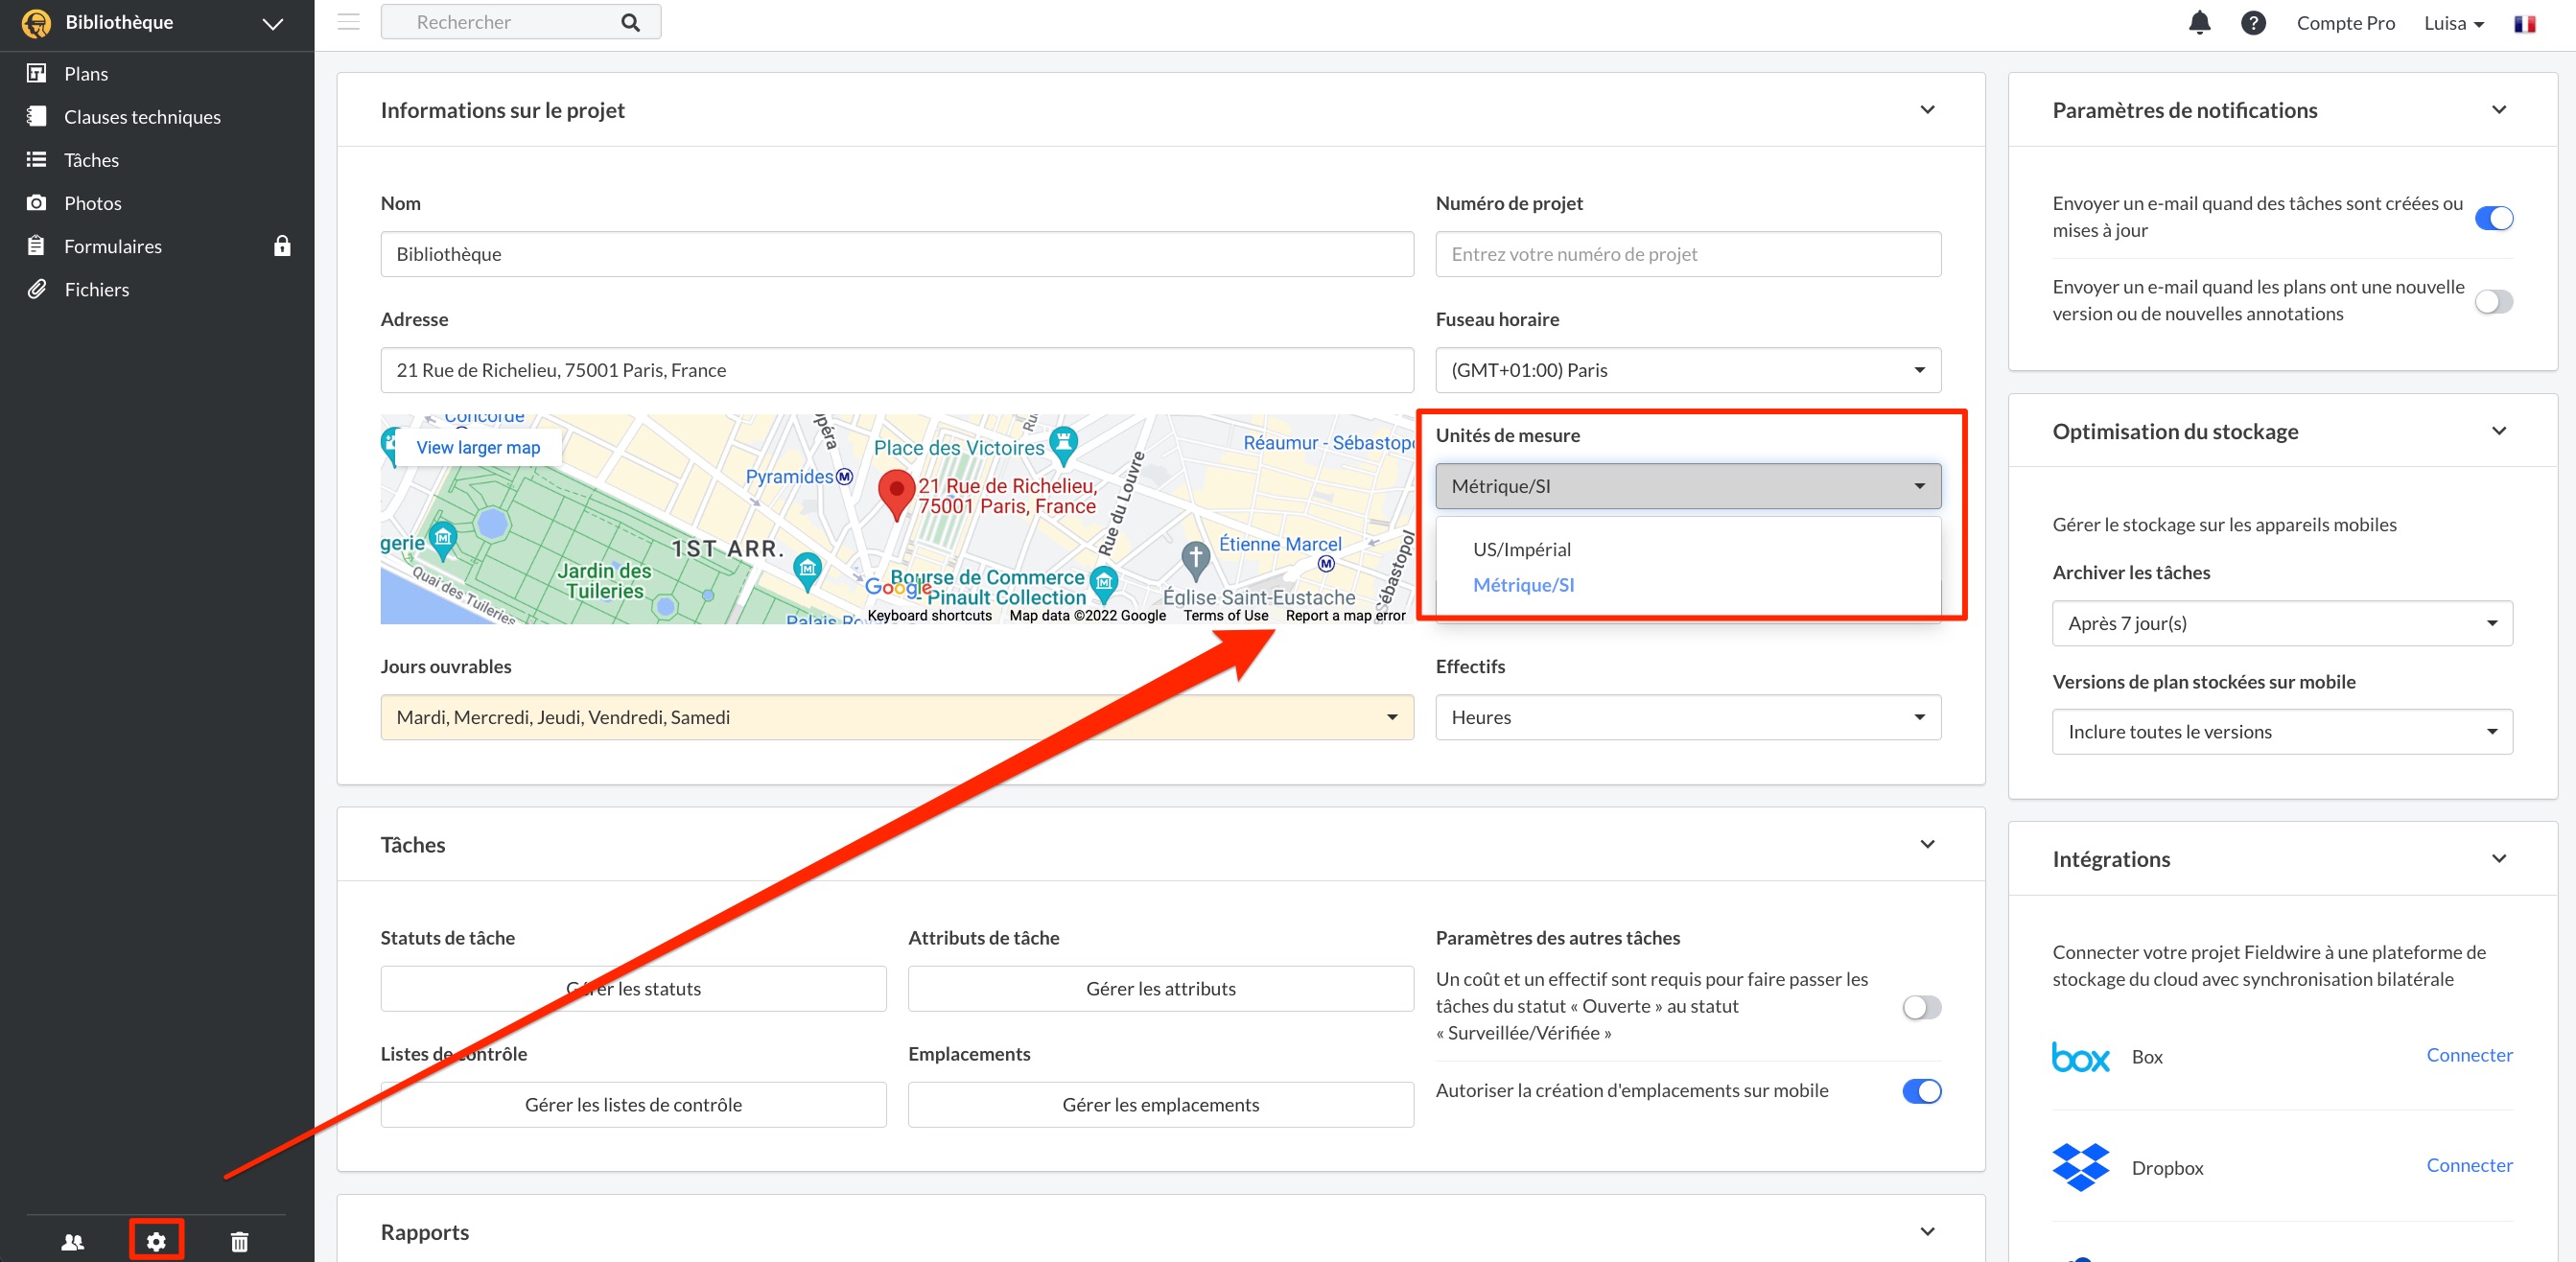Image resolution: width=2576 pixels, height=1262 pixels.
Task: Open the help question mark icon
Action: pyautogui.click(x=2253, y=22)
